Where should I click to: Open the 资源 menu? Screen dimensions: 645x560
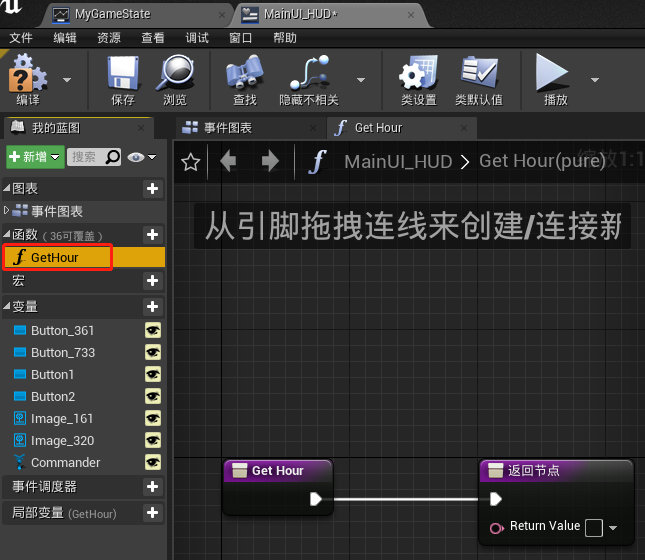(x=109, y=38)
